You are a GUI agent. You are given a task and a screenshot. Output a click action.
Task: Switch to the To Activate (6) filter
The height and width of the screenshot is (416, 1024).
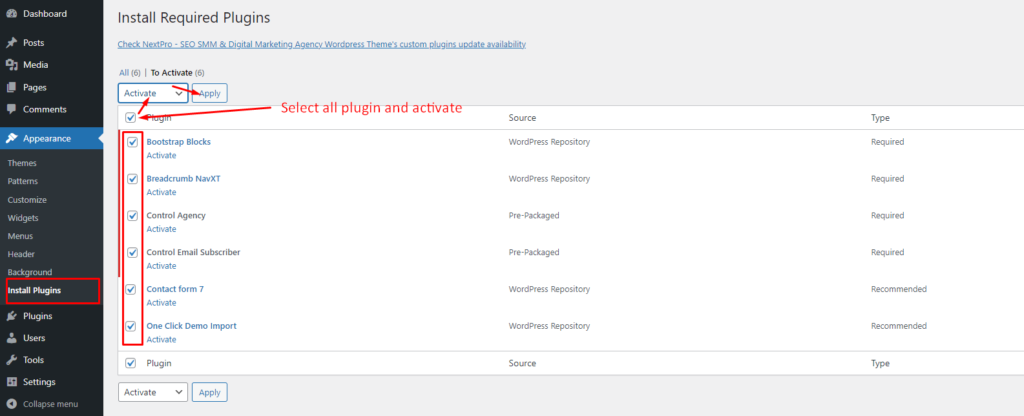click(178, 73)
